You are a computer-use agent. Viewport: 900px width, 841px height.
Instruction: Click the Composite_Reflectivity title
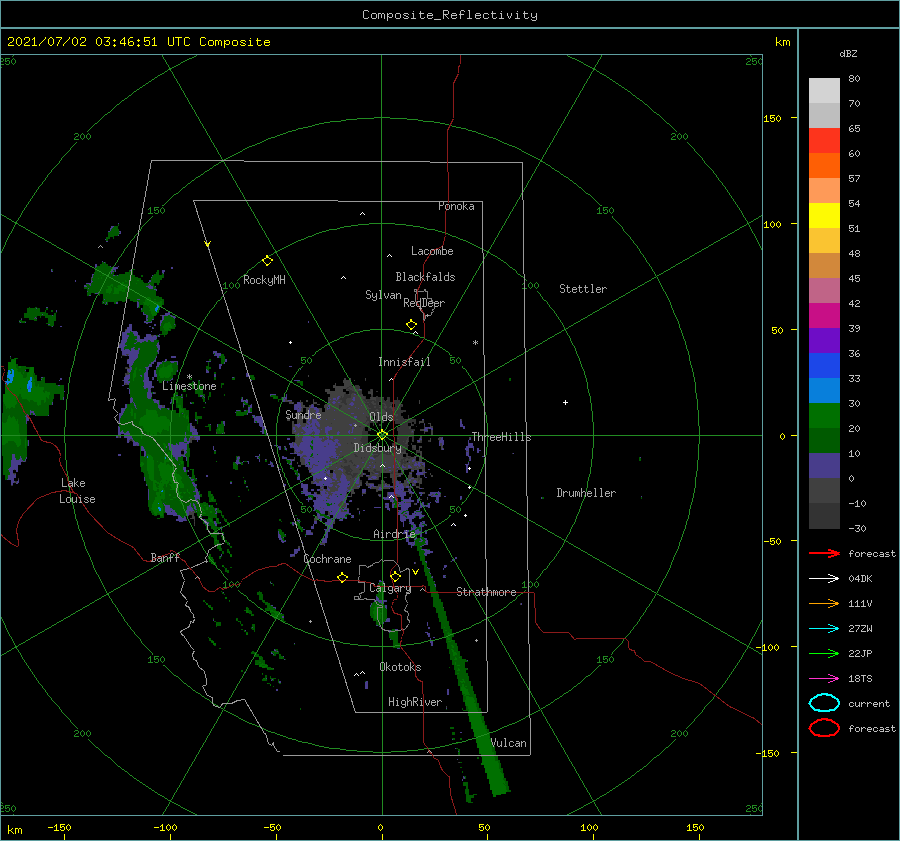point(450,15)
